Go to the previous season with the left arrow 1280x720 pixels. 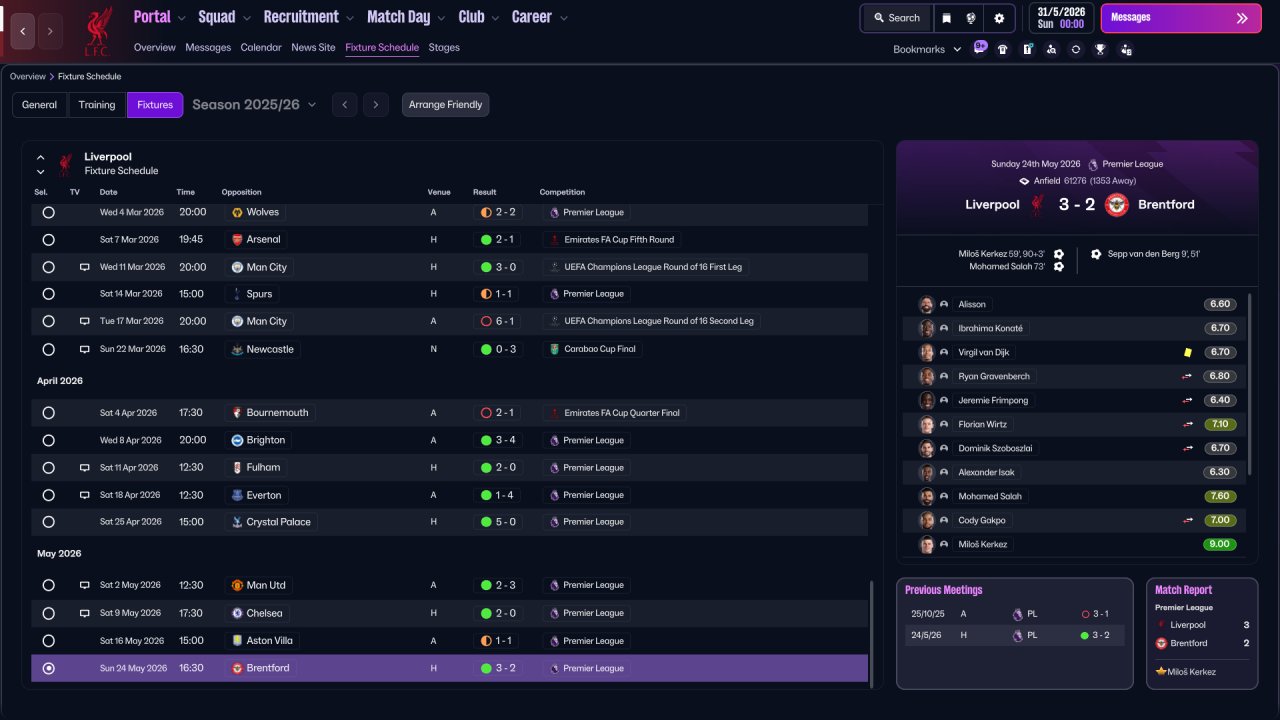(344, 105)
